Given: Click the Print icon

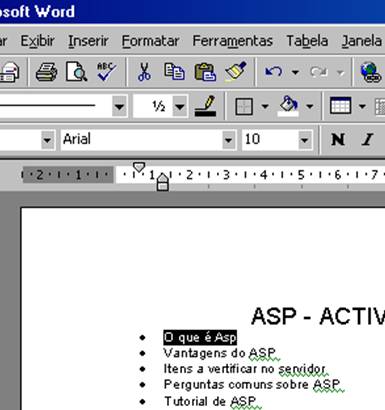Looking at the screenshot, I should 46,72.
